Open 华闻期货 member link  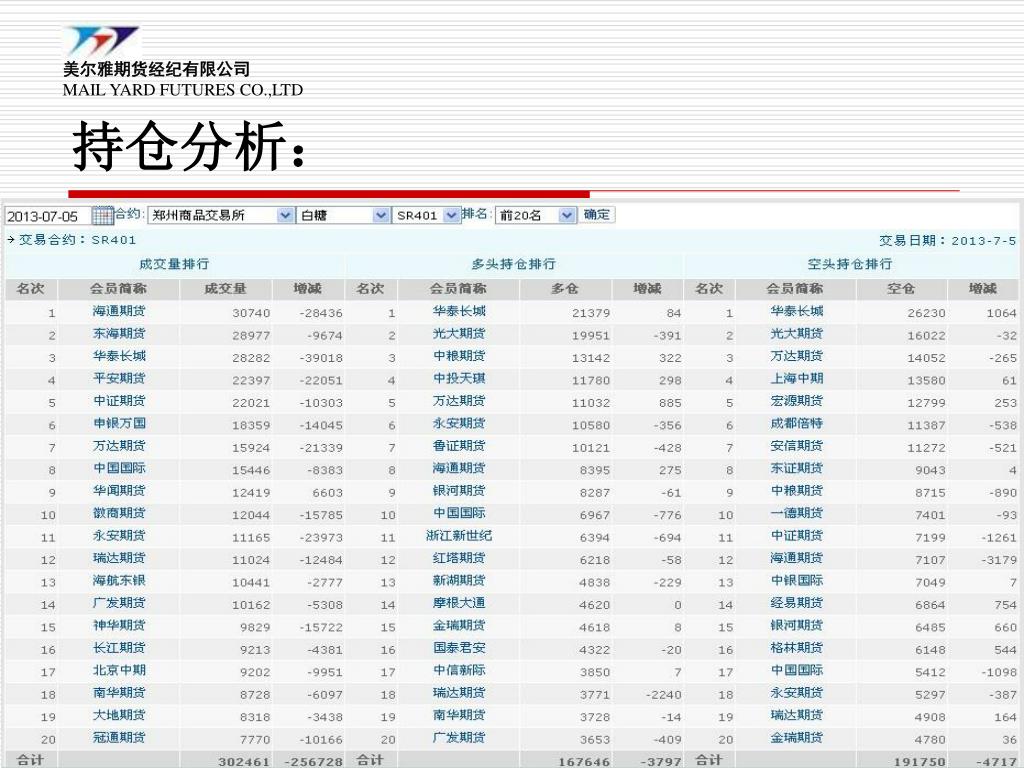click(x=119, y=491)
